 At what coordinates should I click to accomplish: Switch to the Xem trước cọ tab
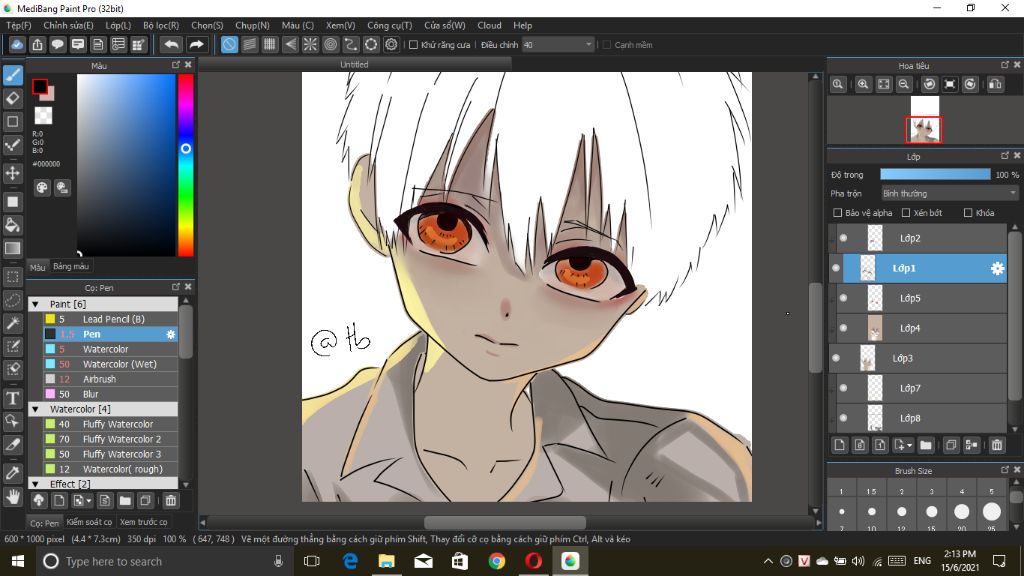click(144, 522)
